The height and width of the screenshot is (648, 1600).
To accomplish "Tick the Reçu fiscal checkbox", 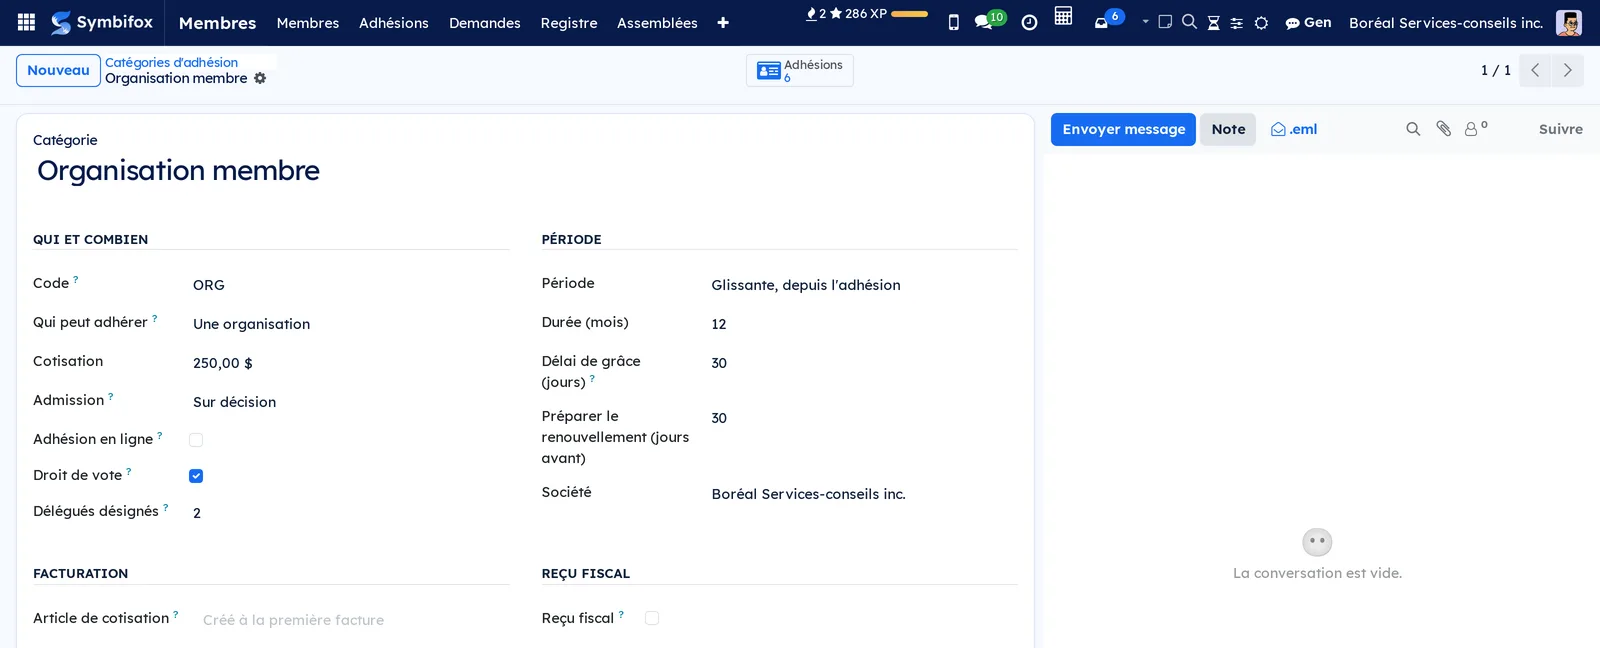I will (652, 619).
